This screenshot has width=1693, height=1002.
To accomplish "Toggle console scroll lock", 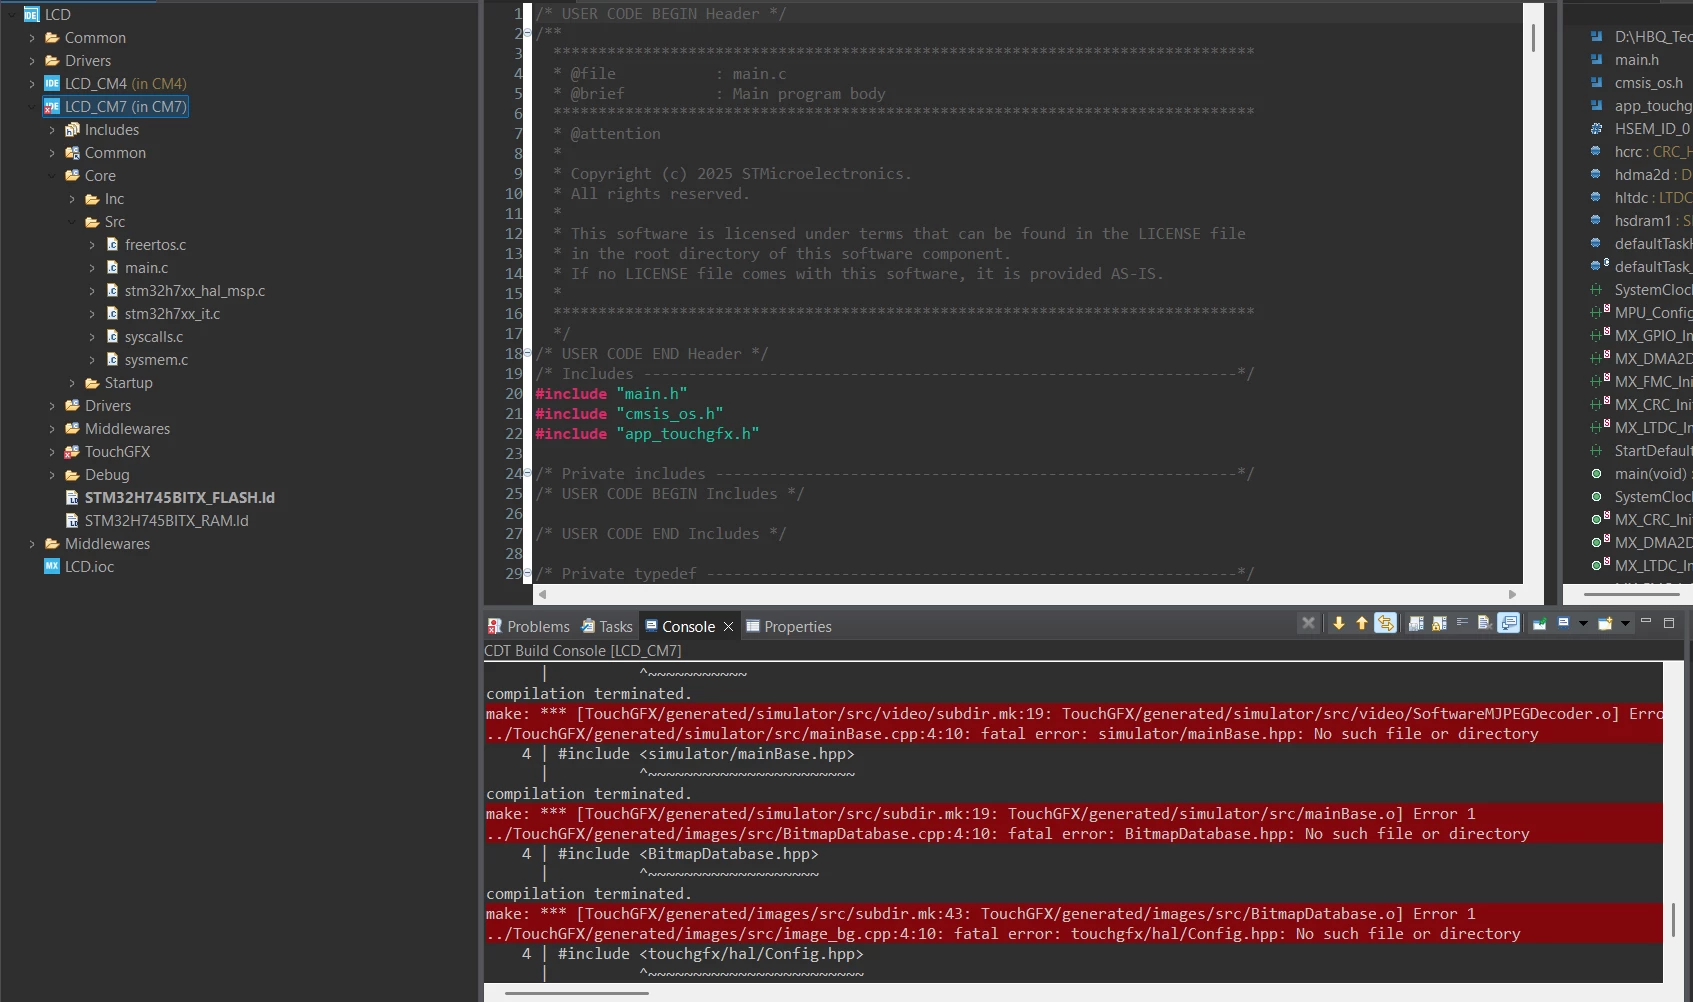I will [1439, 623].
